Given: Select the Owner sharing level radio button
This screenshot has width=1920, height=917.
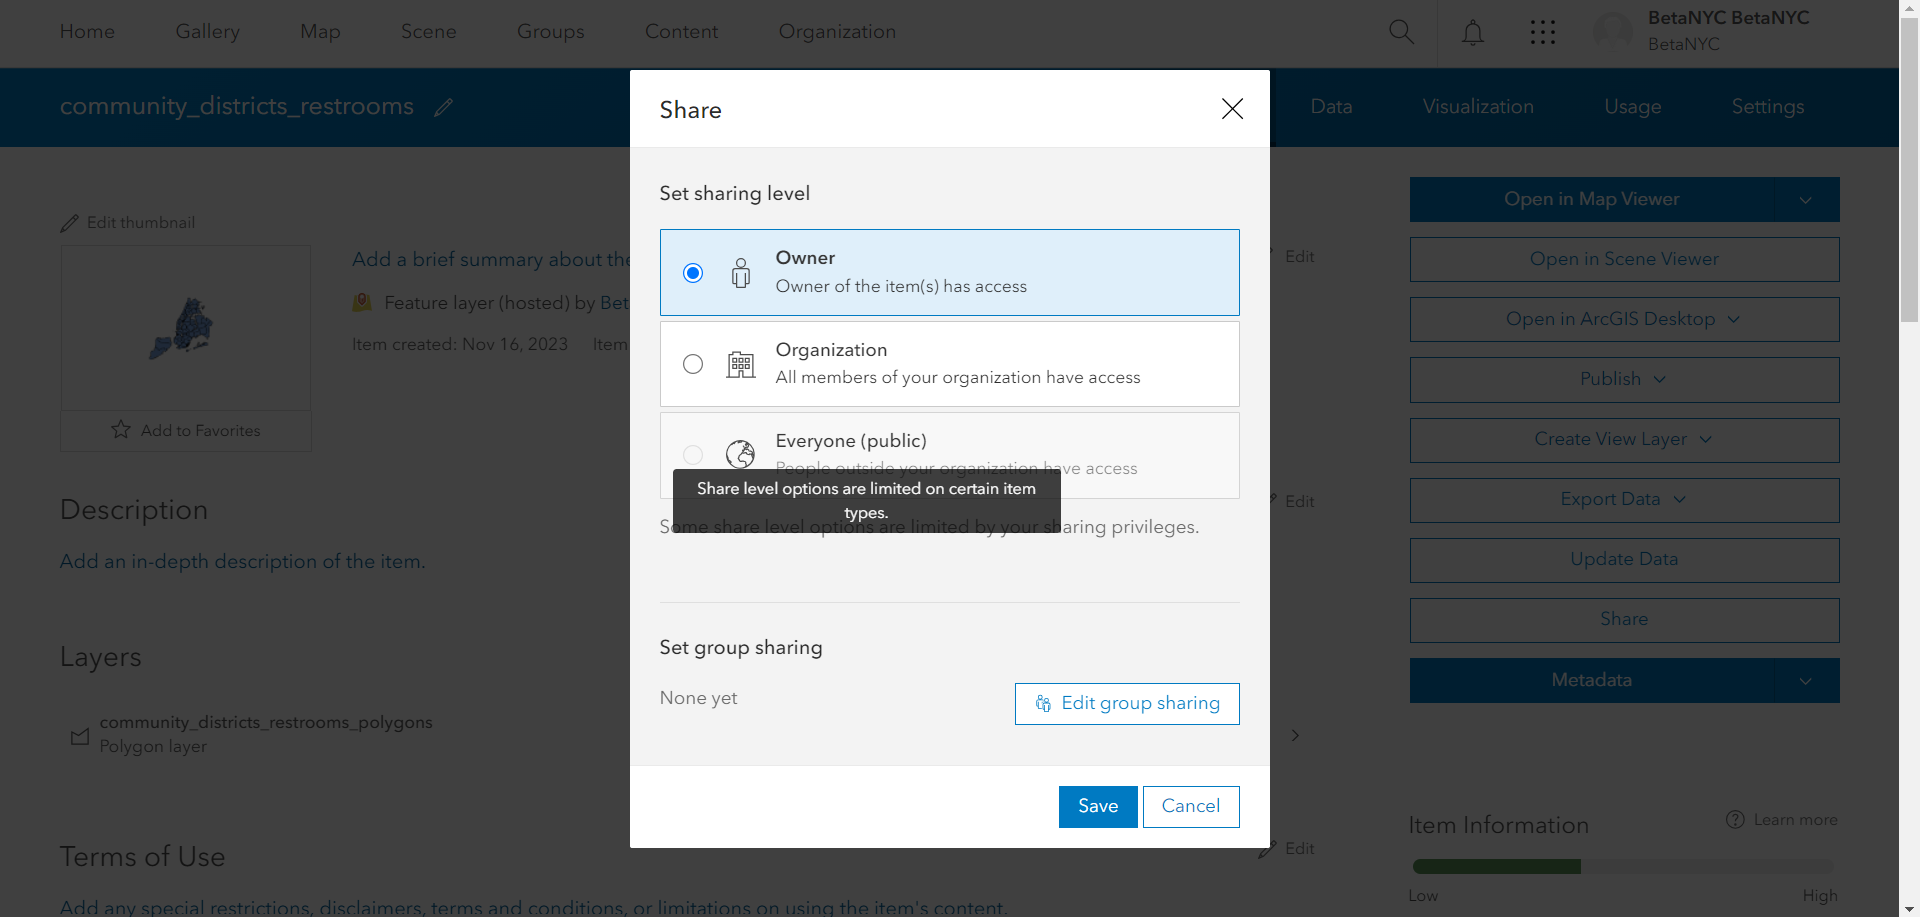Looking at the screenshot, I should point(693,272).
